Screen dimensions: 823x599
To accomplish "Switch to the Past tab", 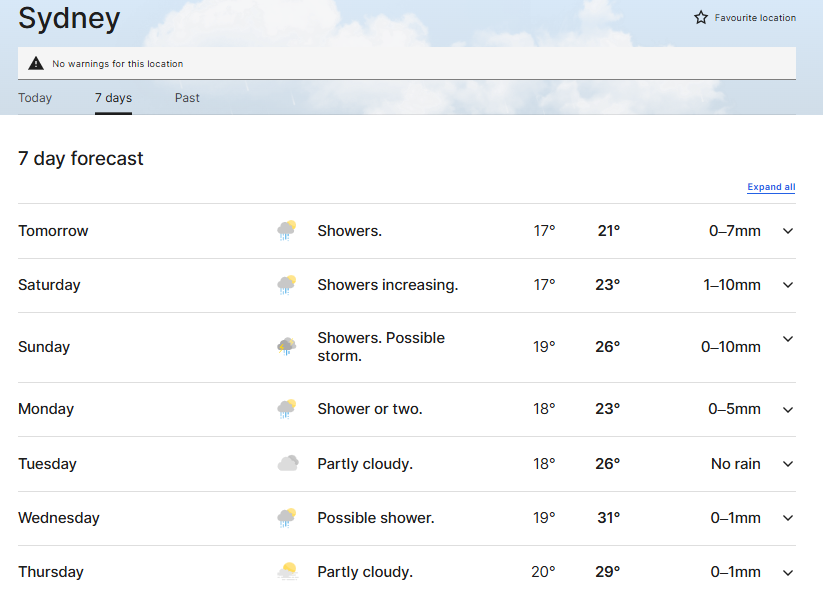I will [187, 98].
